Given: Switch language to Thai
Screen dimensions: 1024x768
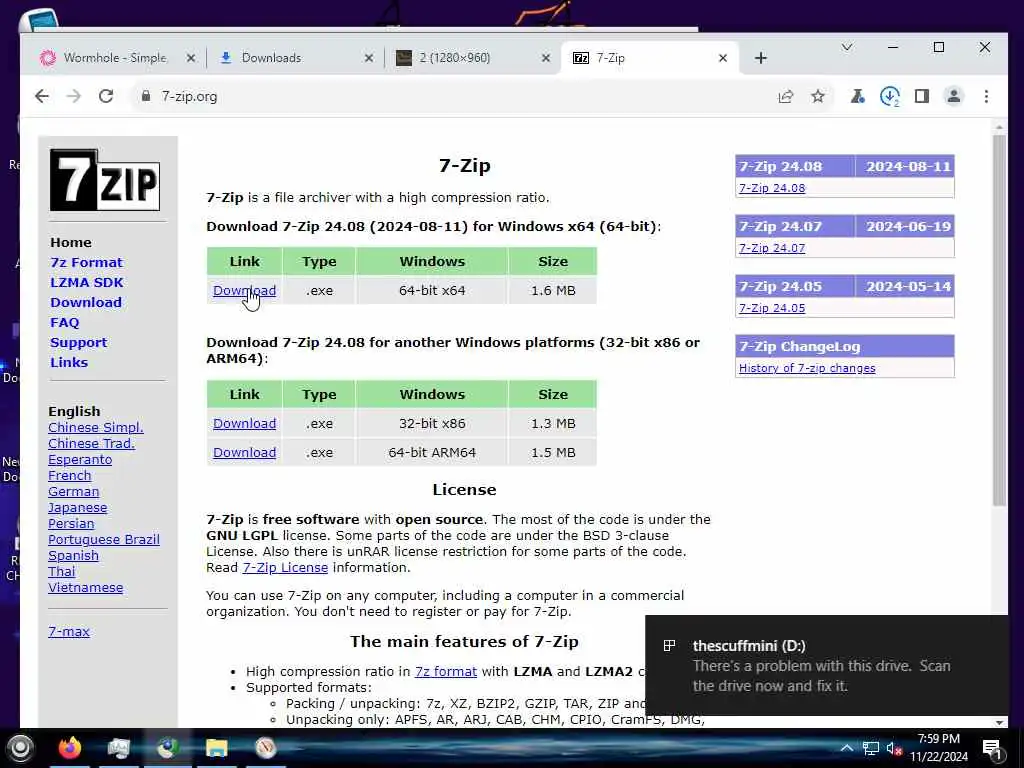Looking at the screenshot, I should [x=61, y=571].
